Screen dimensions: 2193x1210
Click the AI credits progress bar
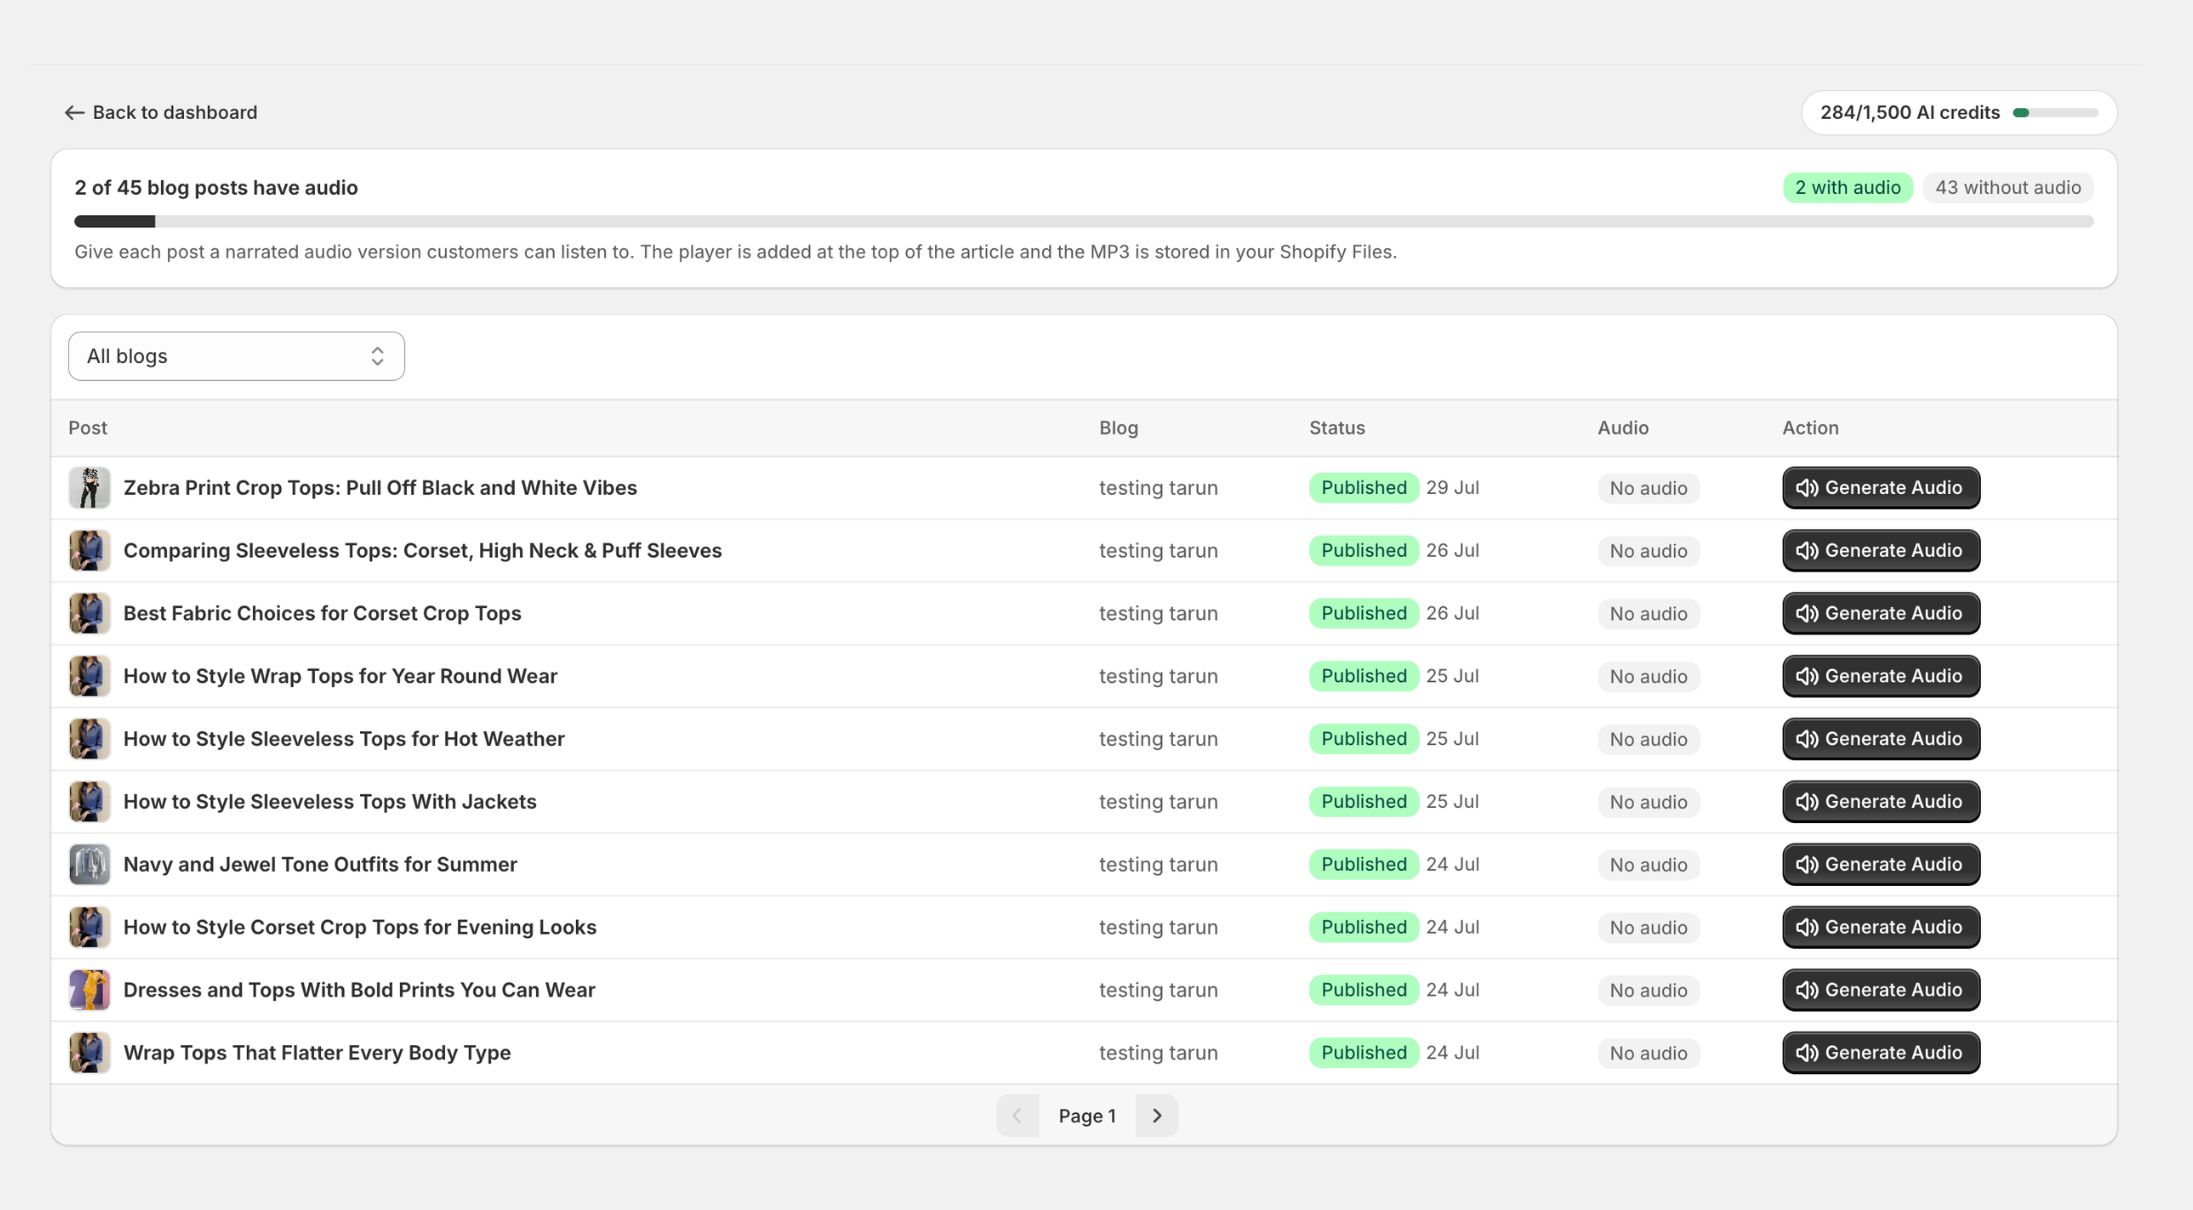2055,113
